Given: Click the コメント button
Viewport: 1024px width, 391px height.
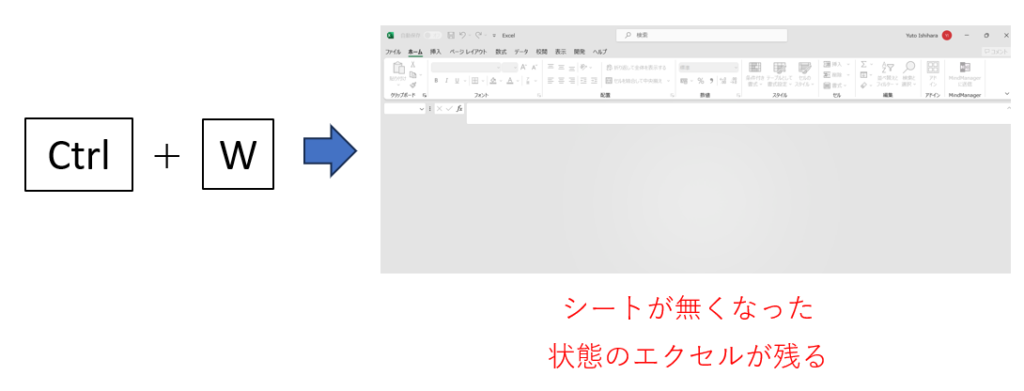Looking at the screenshot, I should (x=997, y=52).
